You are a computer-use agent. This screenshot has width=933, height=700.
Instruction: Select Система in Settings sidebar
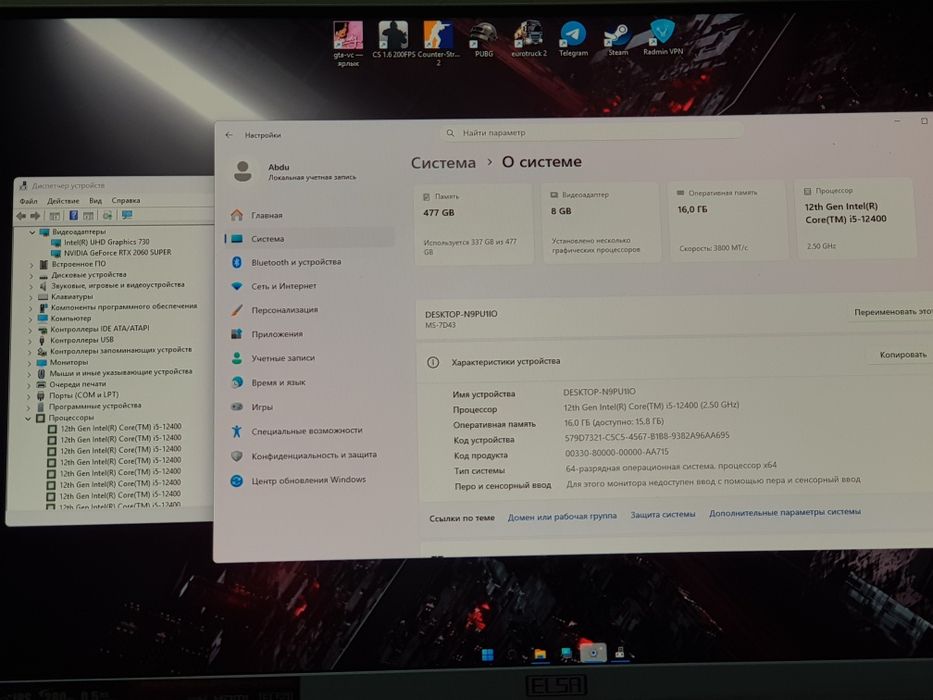309,239
